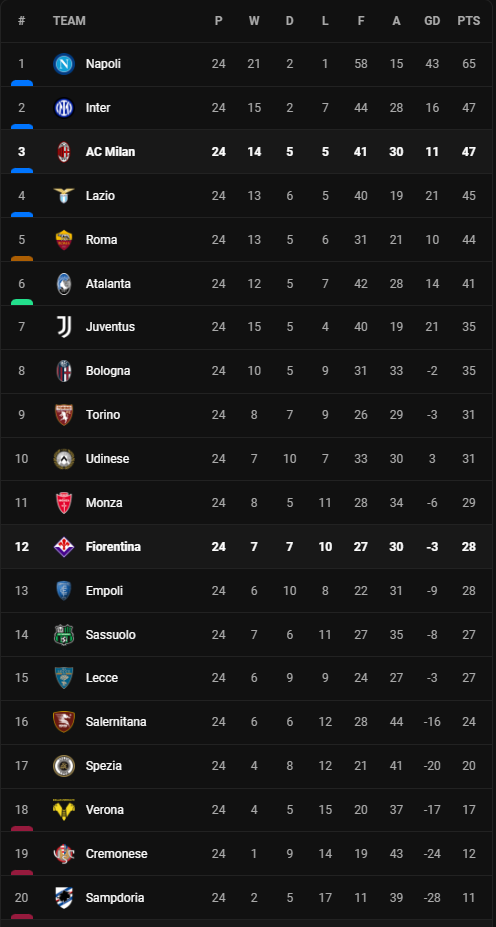The width and height of the screenshot is (496, 927).
Task: Click the Napoli club crest
Action: tap(64, 64)
